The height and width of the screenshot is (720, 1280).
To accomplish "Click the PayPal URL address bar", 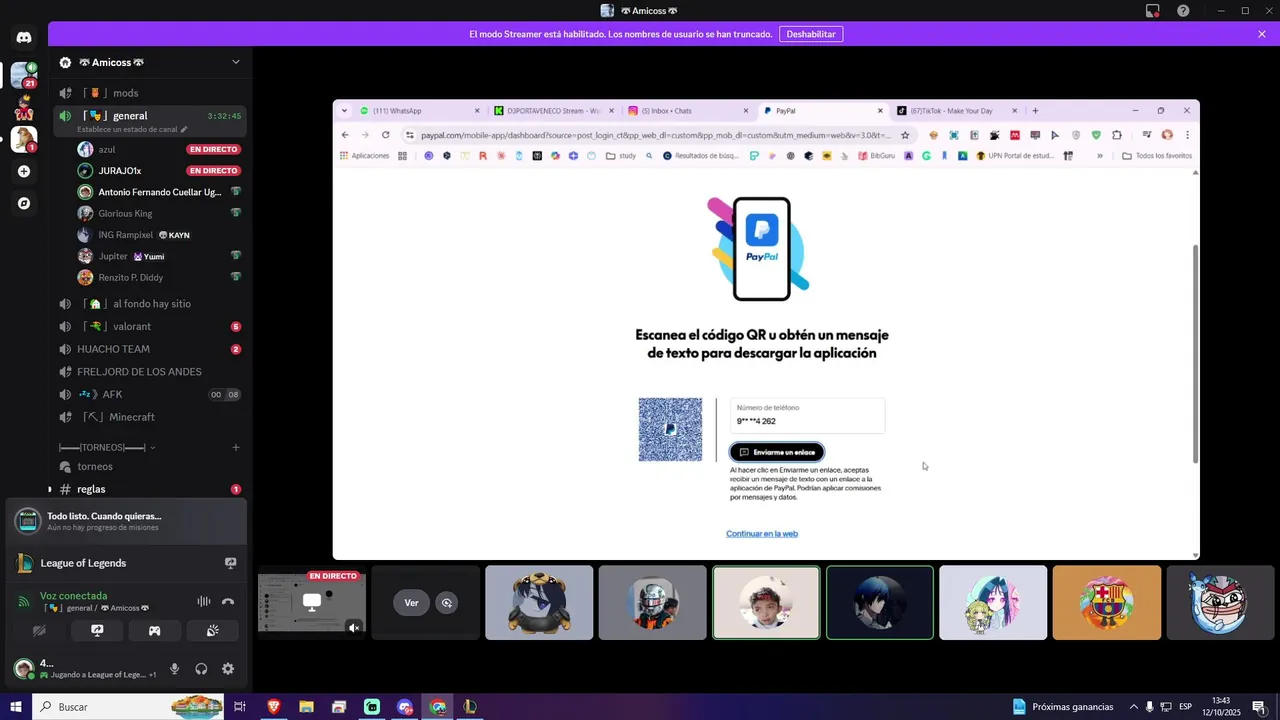I will (655, 135).
